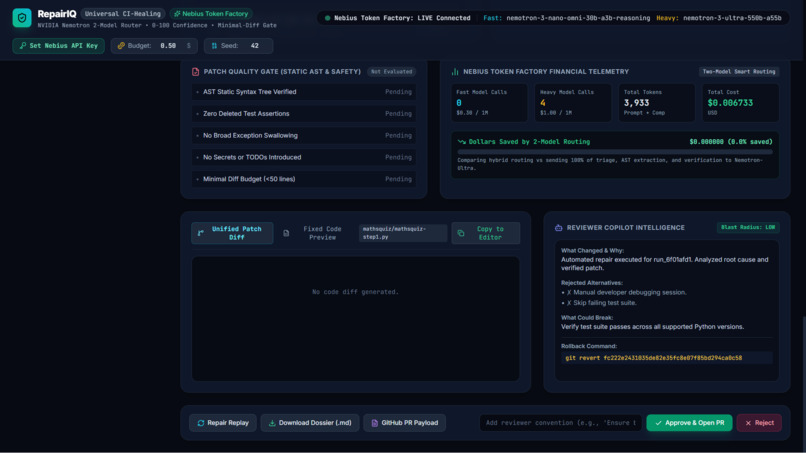Click Download Dossier (.md) button

tap(310, 423)
